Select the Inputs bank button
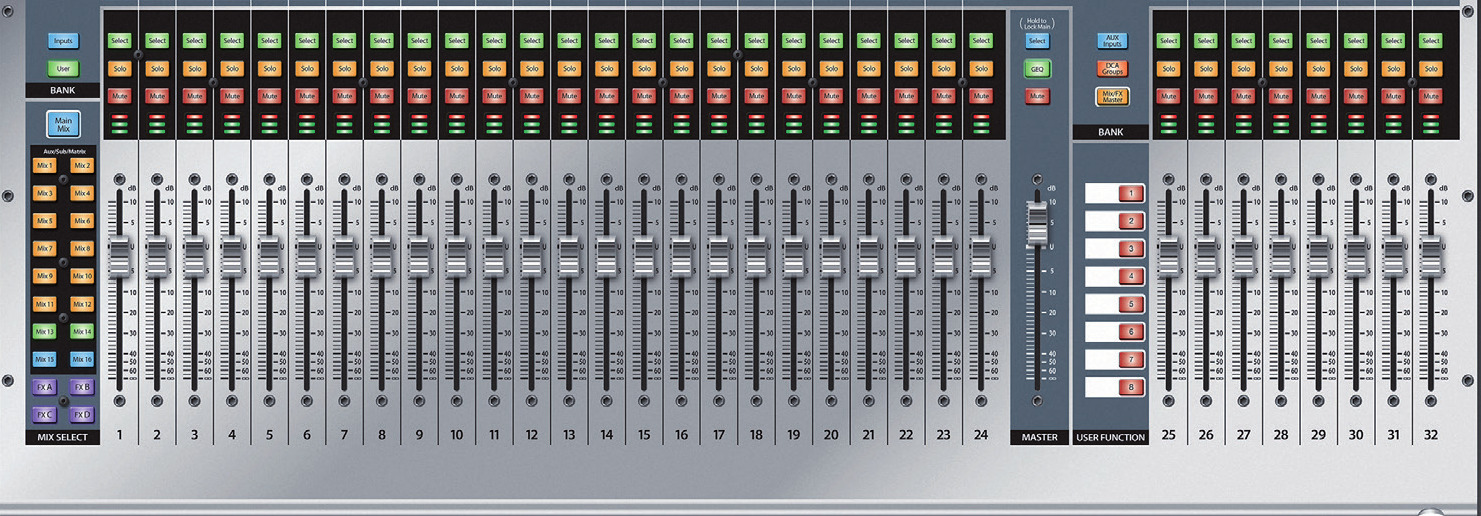The image size is (1481, 516). 62,41
